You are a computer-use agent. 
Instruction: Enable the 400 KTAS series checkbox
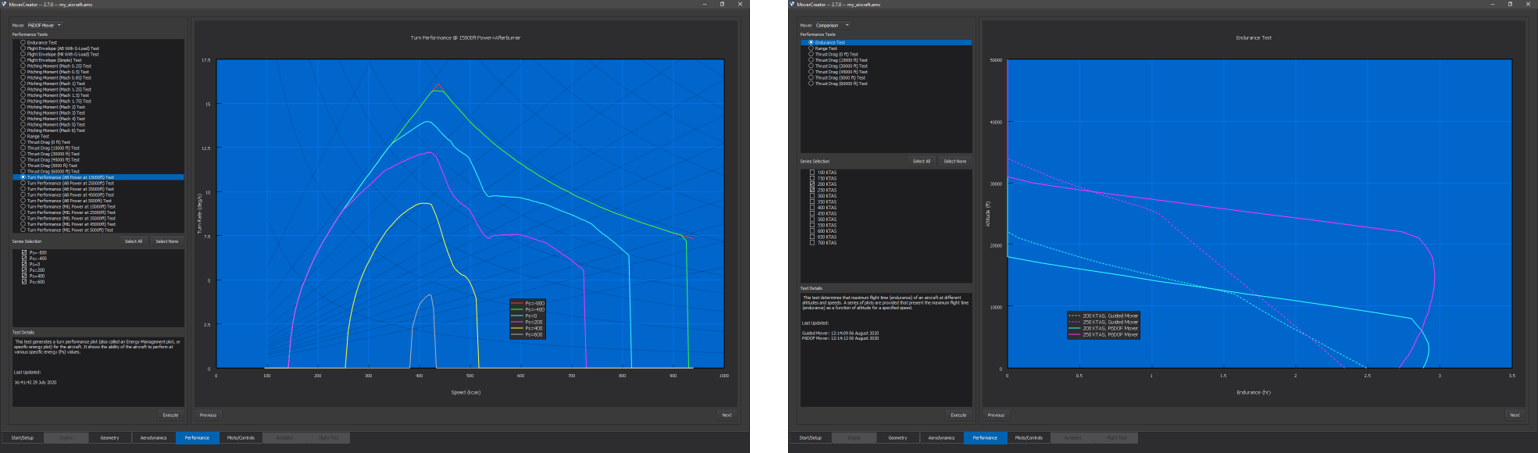812,207
